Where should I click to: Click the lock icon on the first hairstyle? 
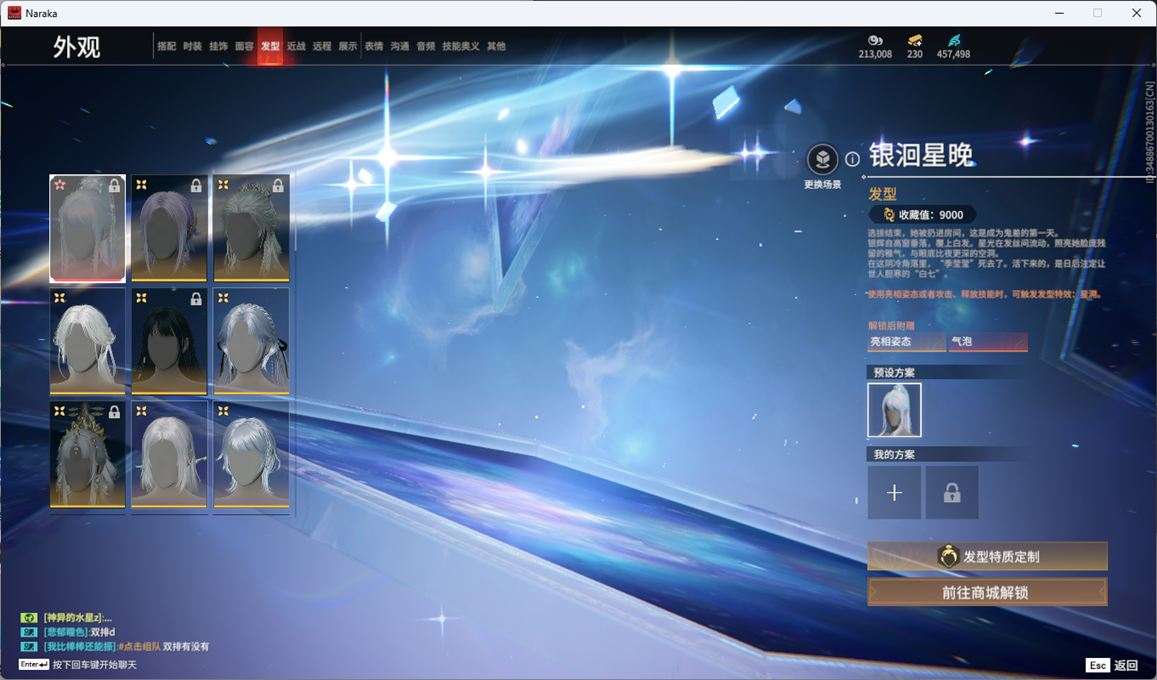tap(115, 185)
